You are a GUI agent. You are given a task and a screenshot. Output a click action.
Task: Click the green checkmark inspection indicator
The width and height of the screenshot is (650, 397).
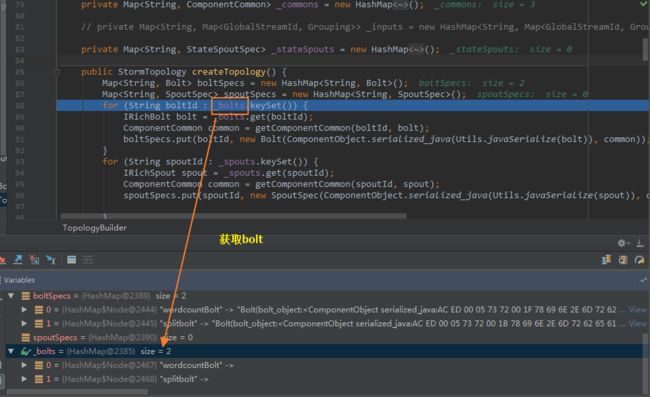[x=643, y=4]
